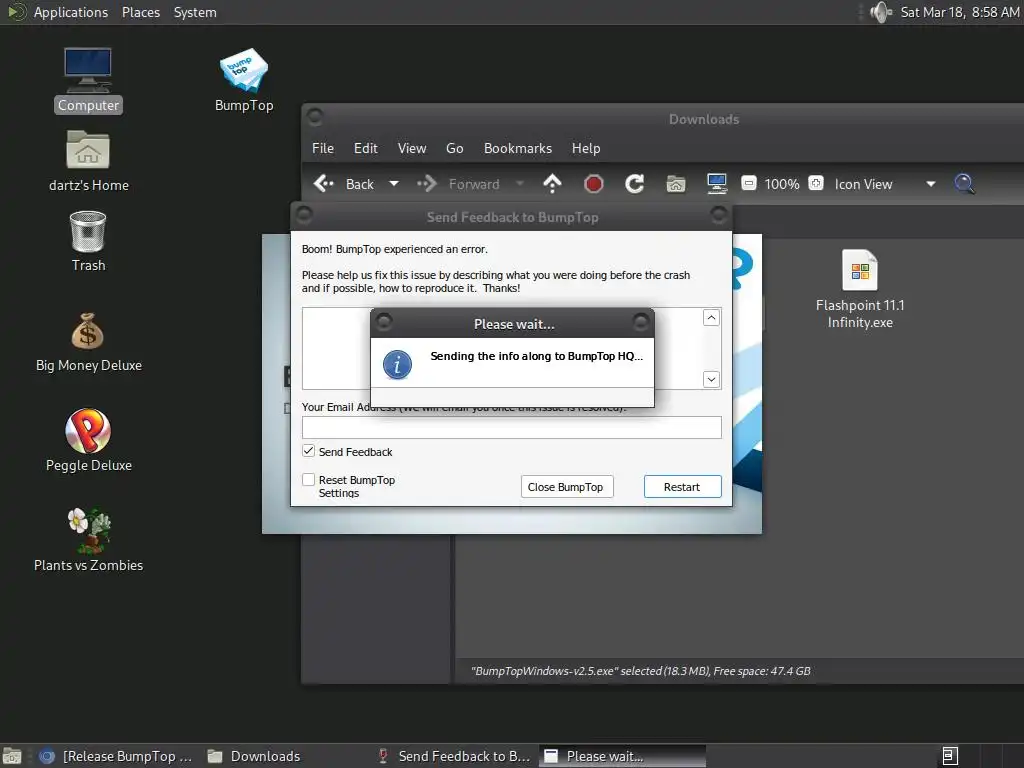Open the Computer desktop icon
The height and width of the screenshot is (768, 1024).
pyautogui.click(x=88, y=80)
